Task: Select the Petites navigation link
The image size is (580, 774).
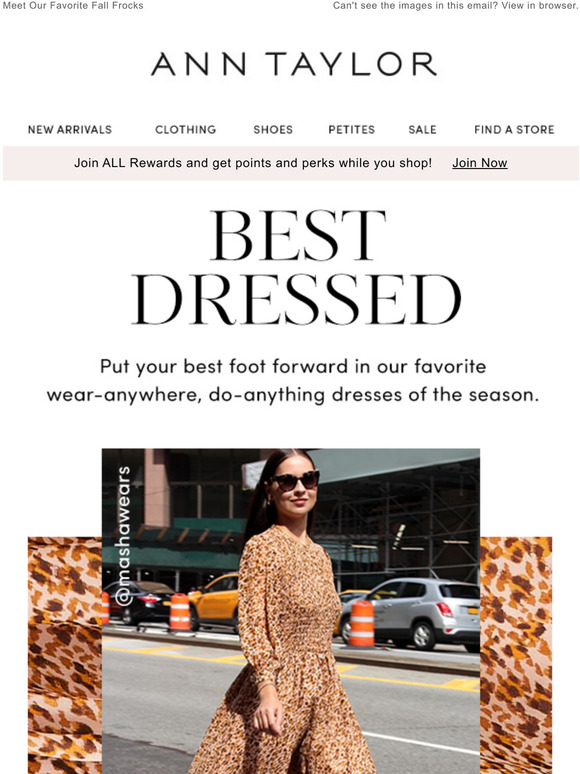Action: click(351, 129)
